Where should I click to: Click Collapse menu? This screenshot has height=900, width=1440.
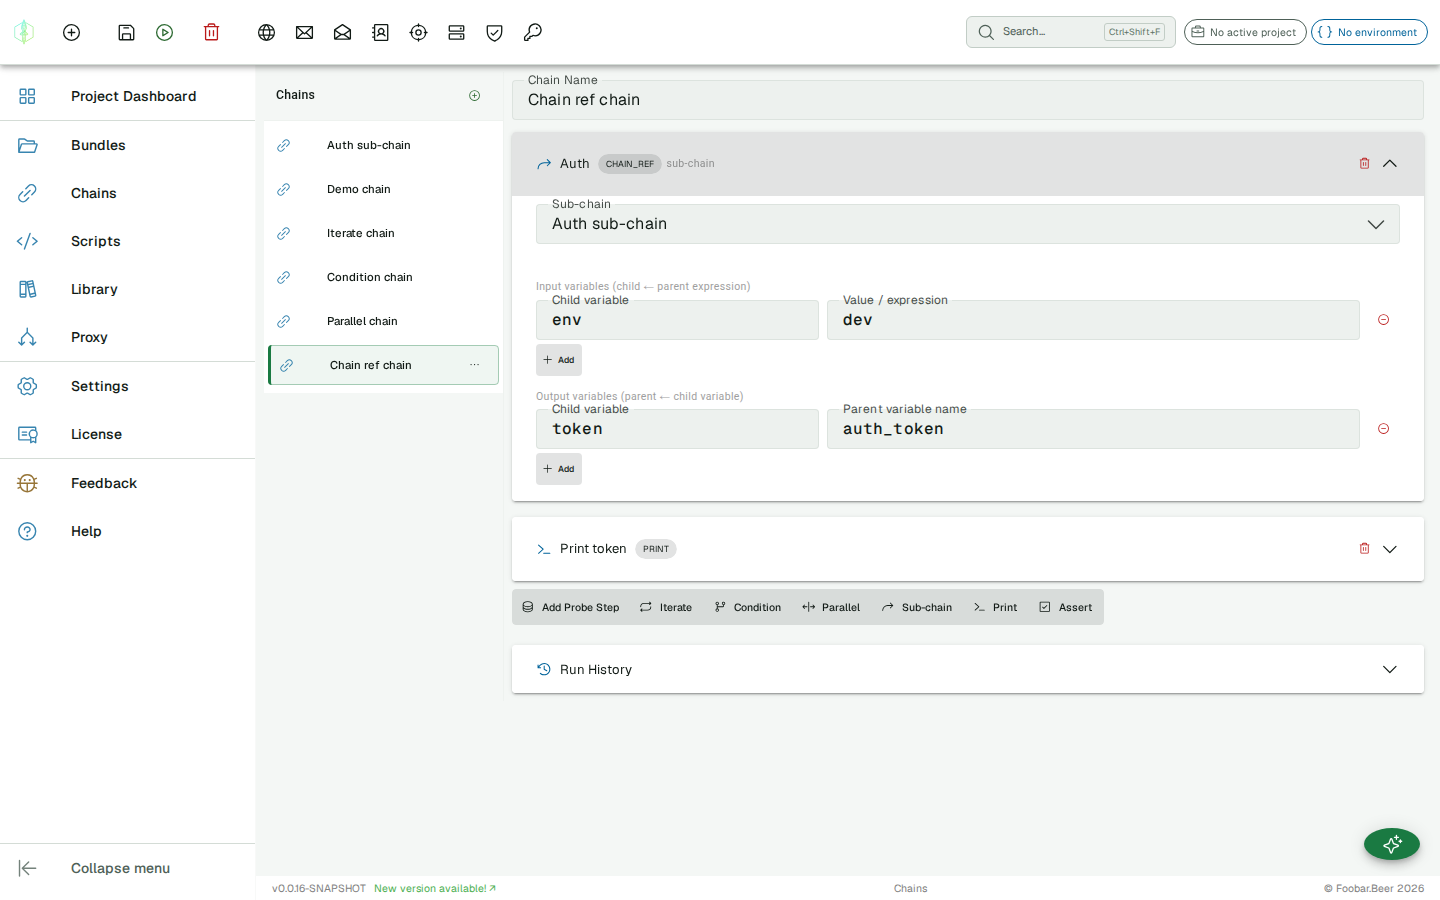click(128, 868)
